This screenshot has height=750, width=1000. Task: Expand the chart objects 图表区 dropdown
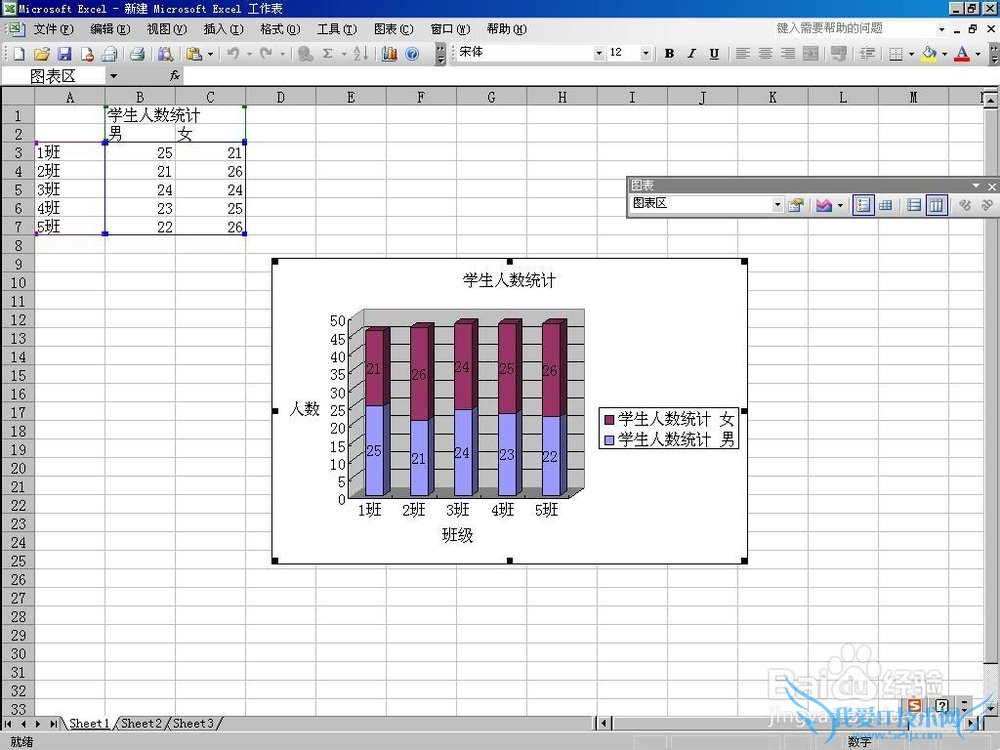[x=777, y=205]
